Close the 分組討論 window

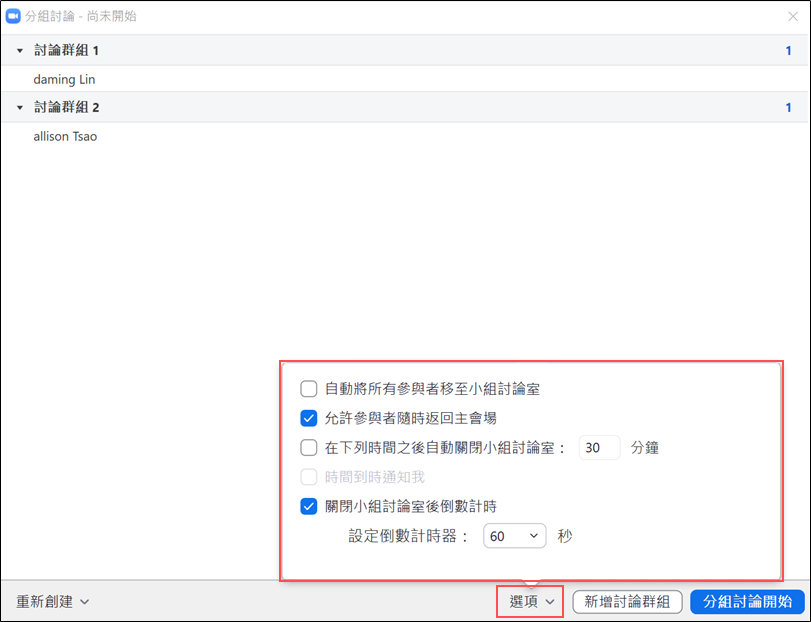793,17
